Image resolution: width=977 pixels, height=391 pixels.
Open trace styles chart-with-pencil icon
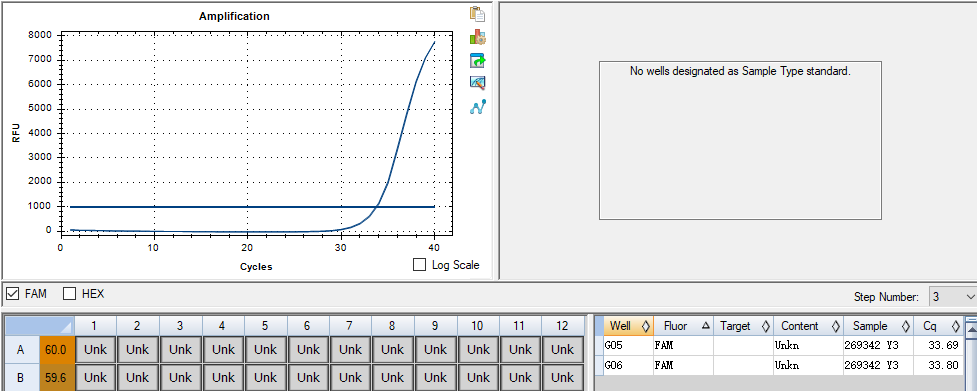coord(478,83)
